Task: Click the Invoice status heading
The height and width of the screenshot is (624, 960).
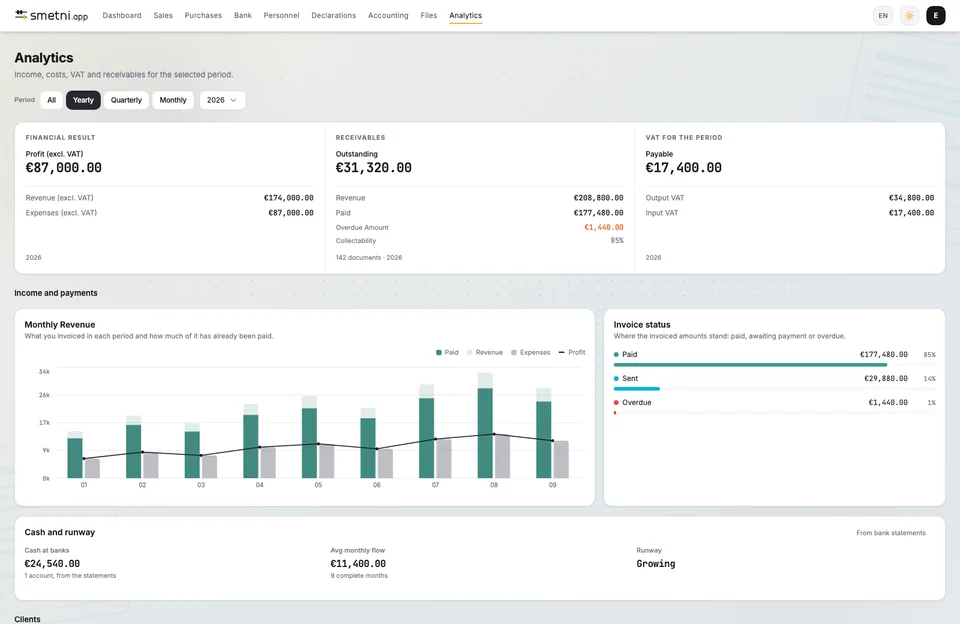Action: [642, 325]
